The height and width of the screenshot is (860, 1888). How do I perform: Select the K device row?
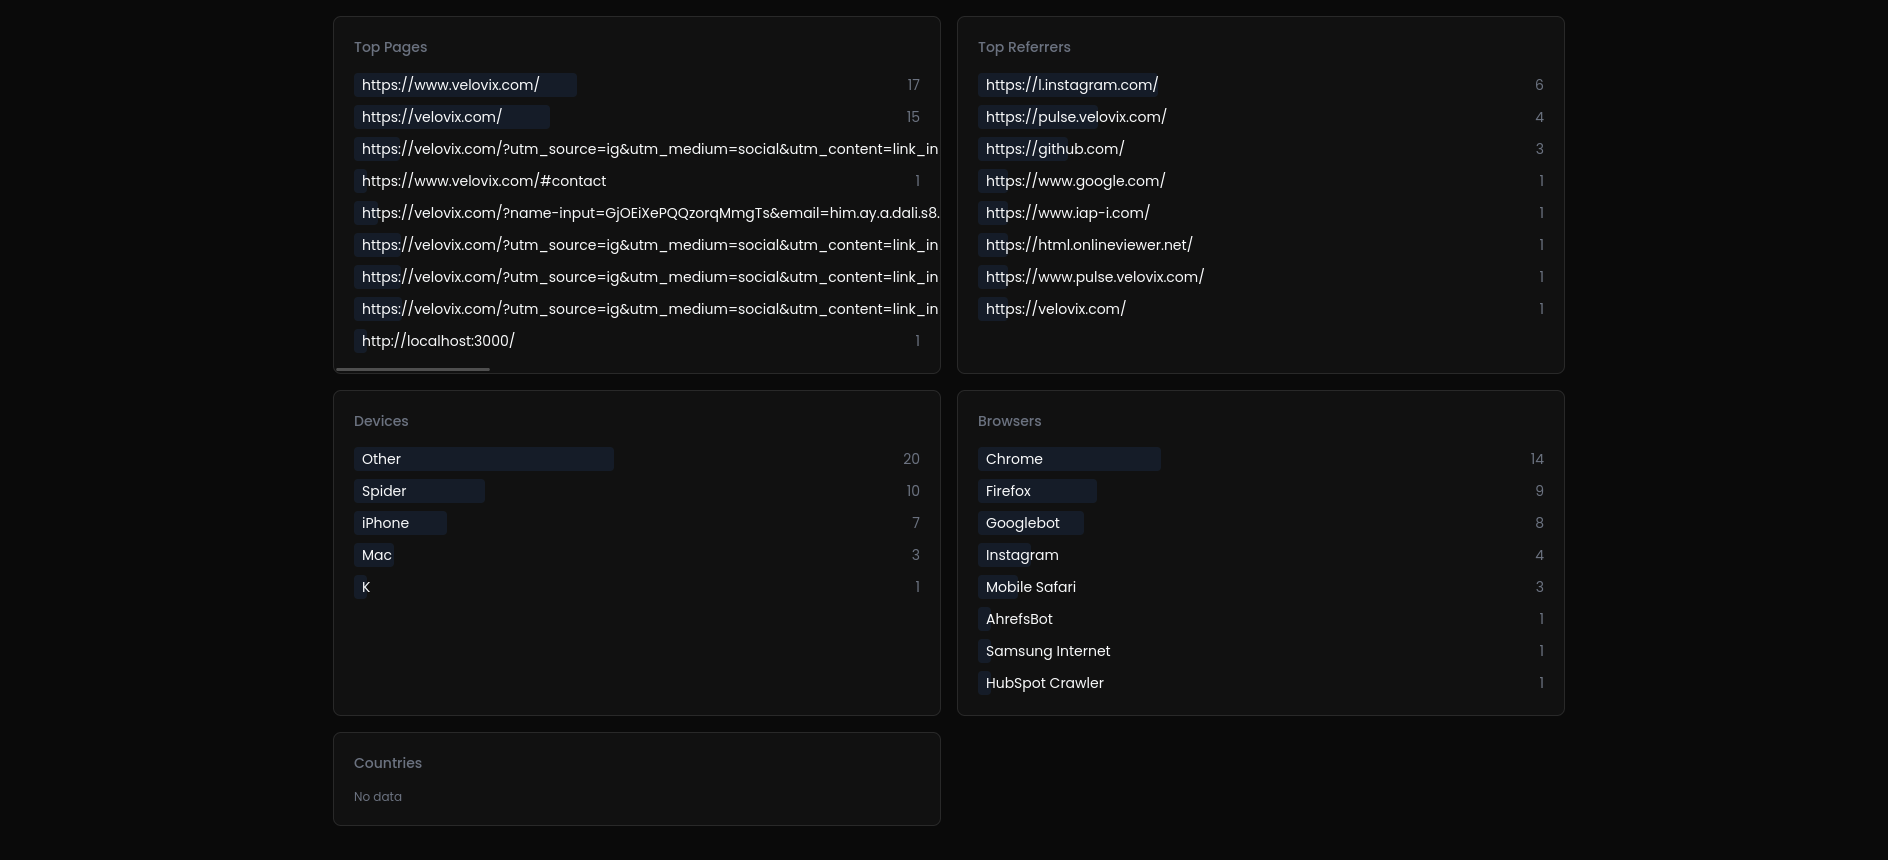(x=636, y=587)
